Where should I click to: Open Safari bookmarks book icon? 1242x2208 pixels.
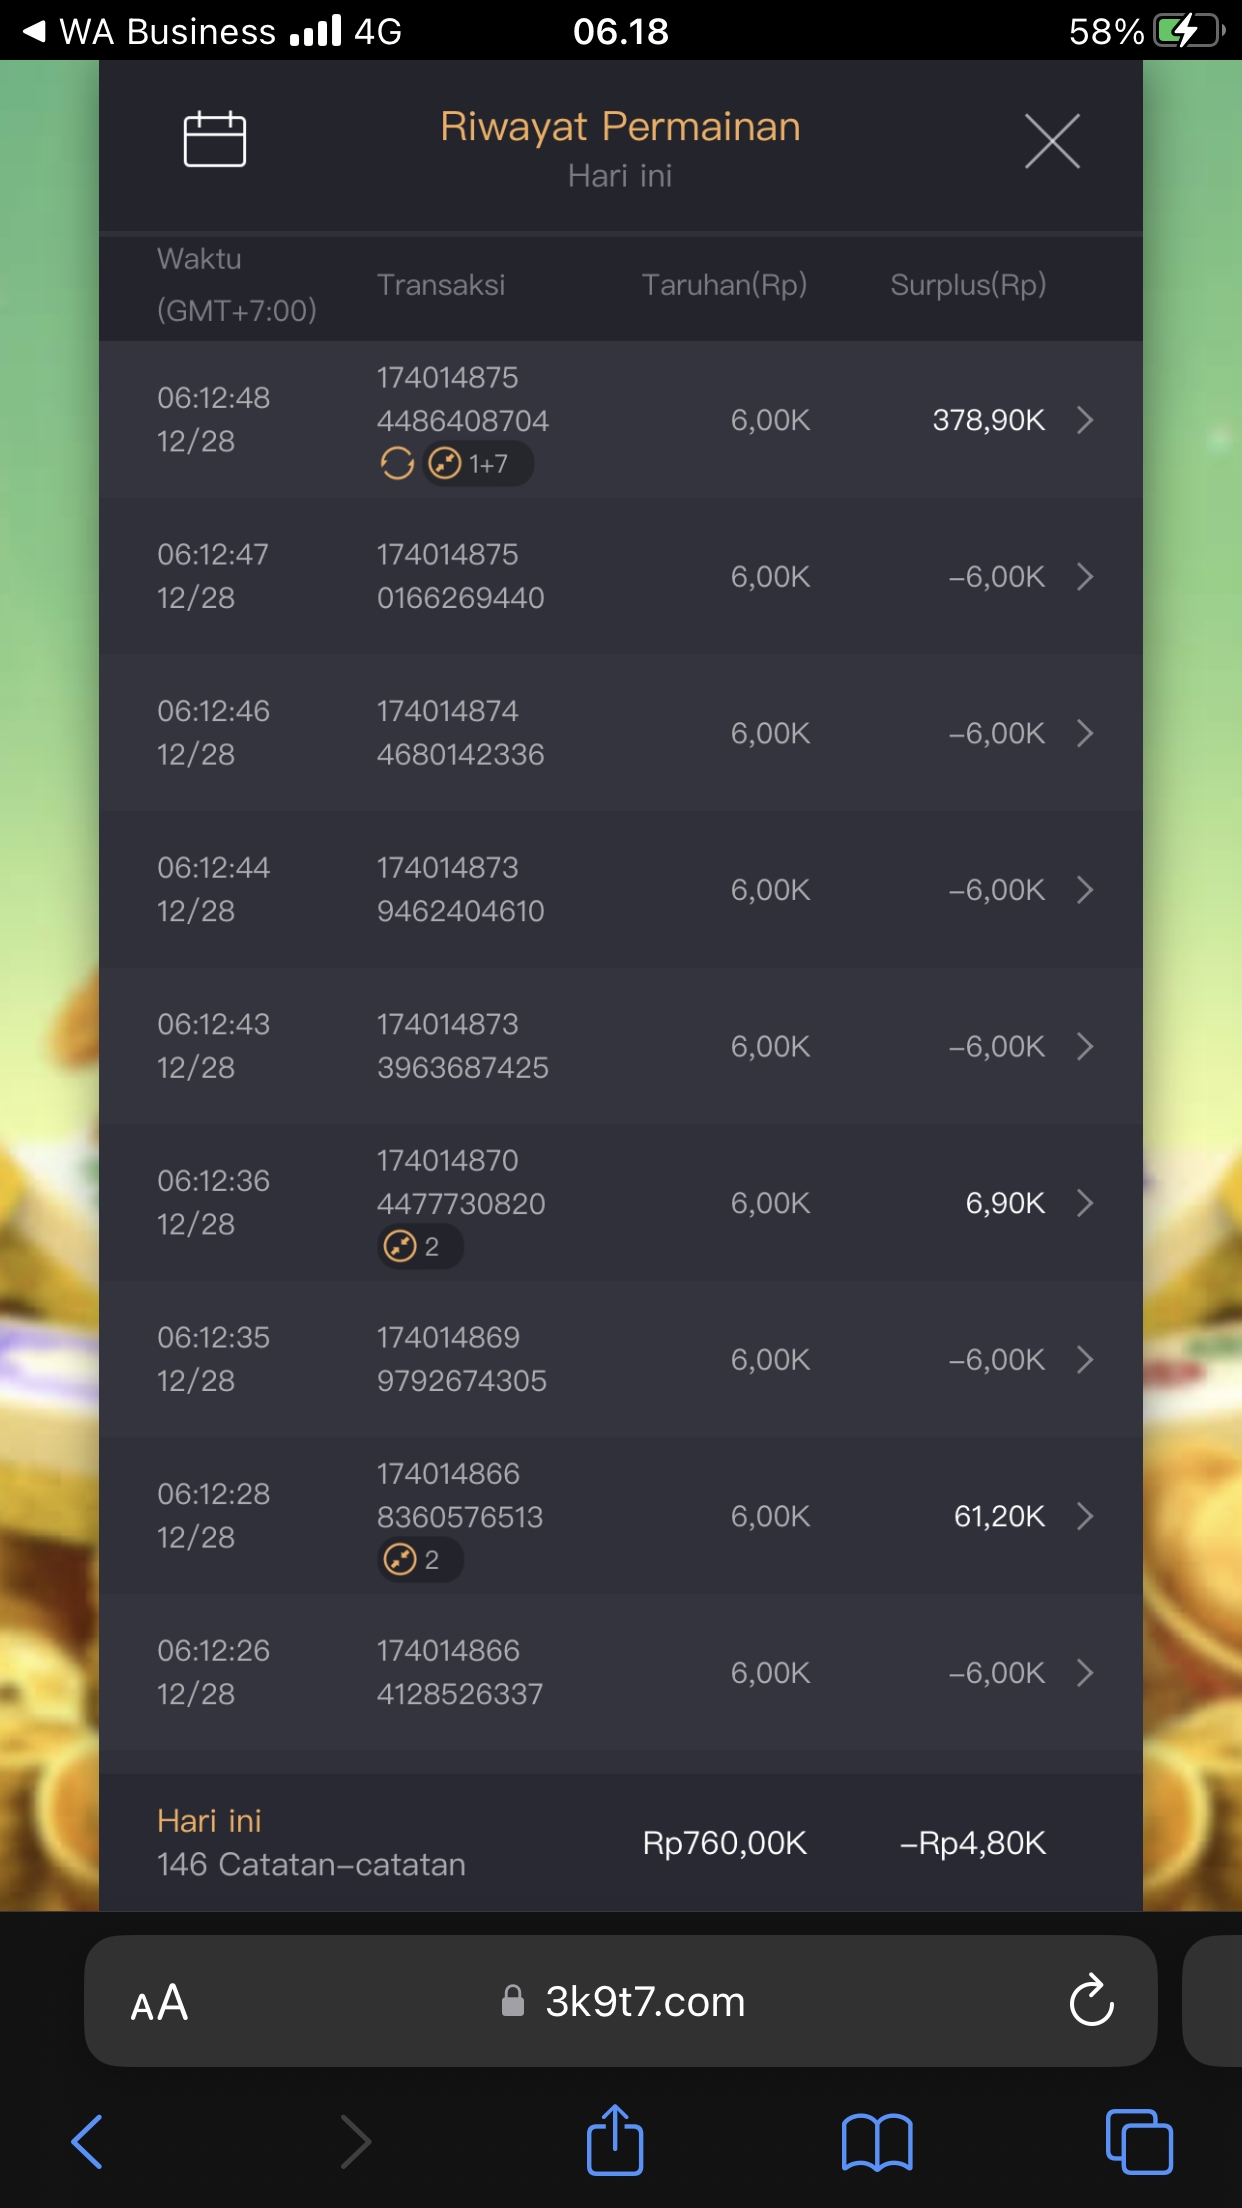coord(876,2142)
